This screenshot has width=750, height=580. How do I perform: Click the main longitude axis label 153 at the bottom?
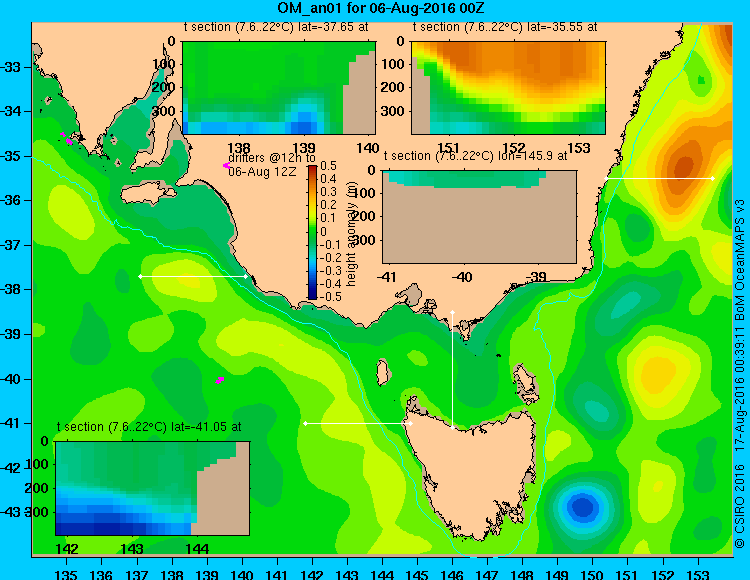point(698,574)
